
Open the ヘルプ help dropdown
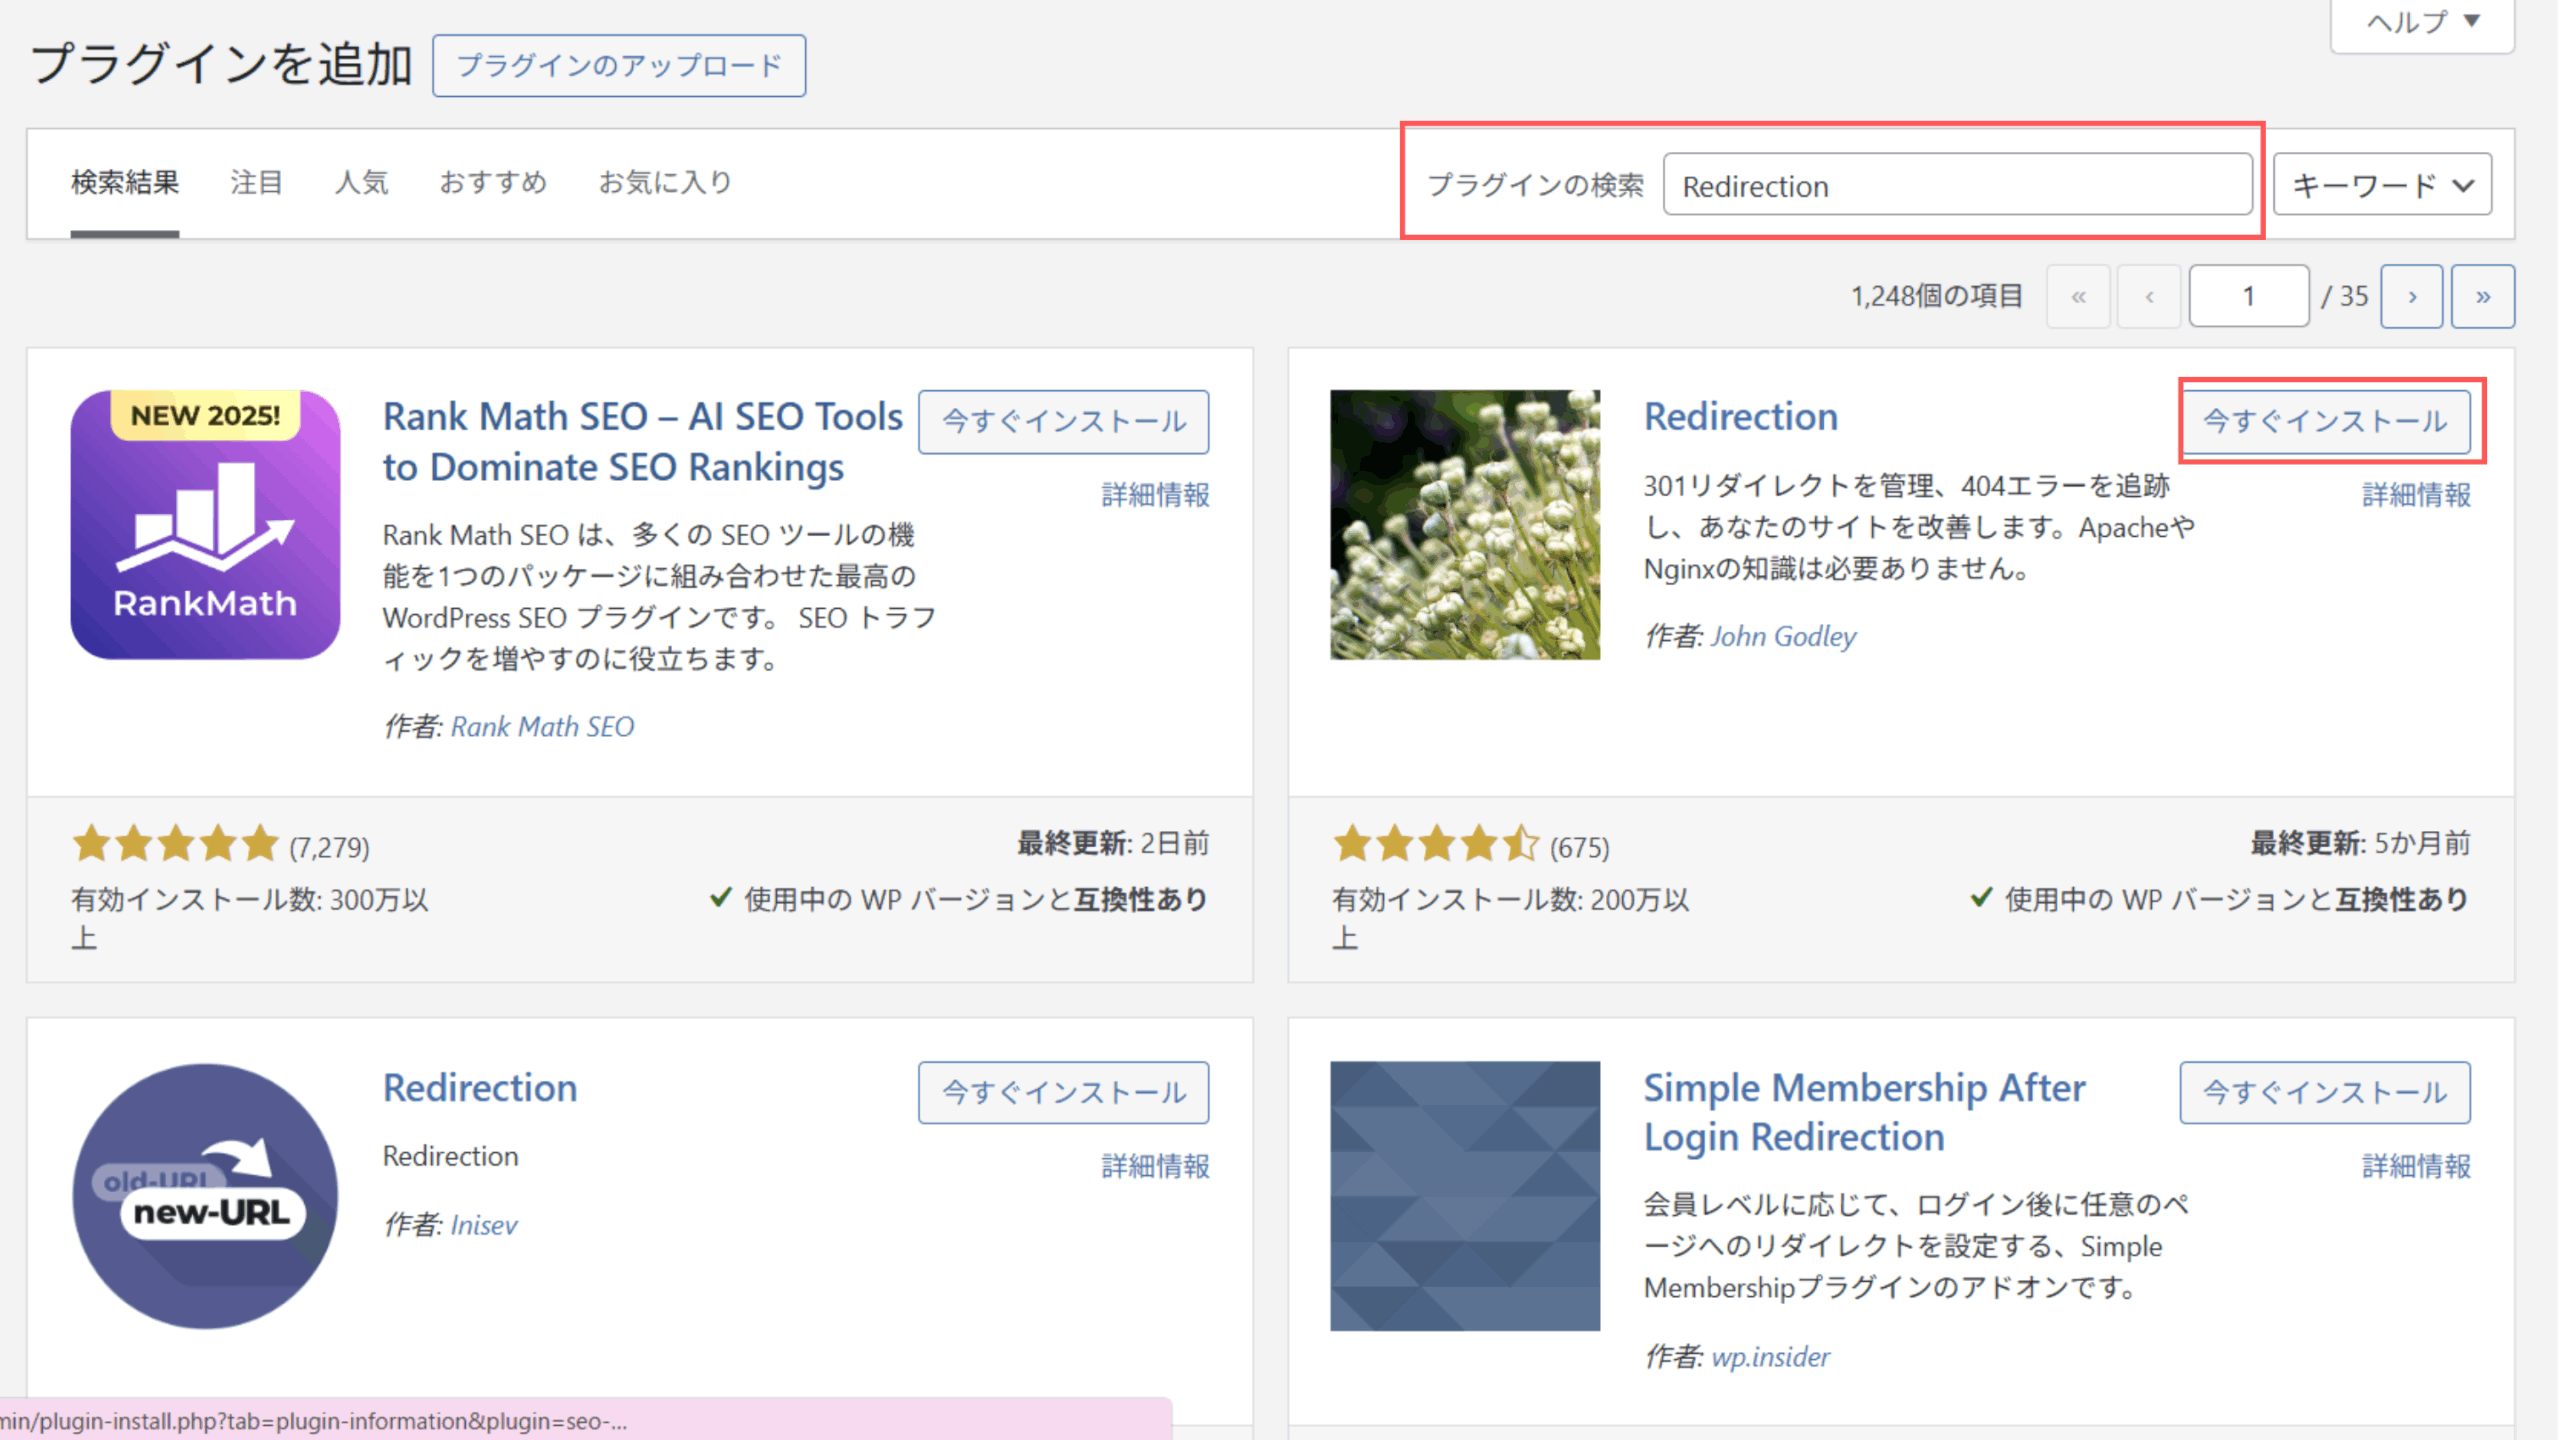(x=2421, y=22)
